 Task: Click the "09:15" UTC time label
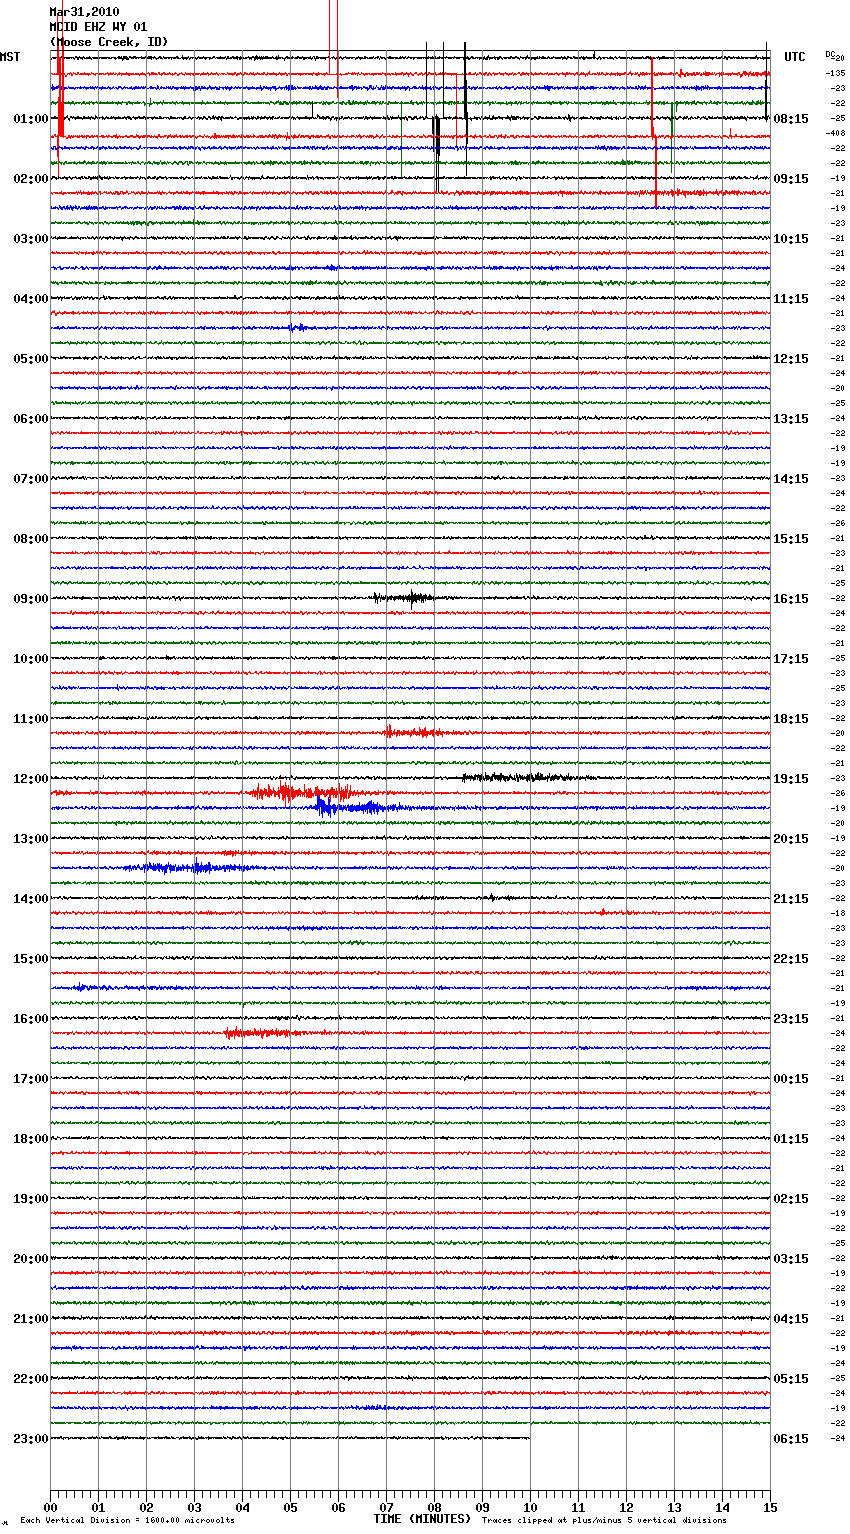point(791,179)
